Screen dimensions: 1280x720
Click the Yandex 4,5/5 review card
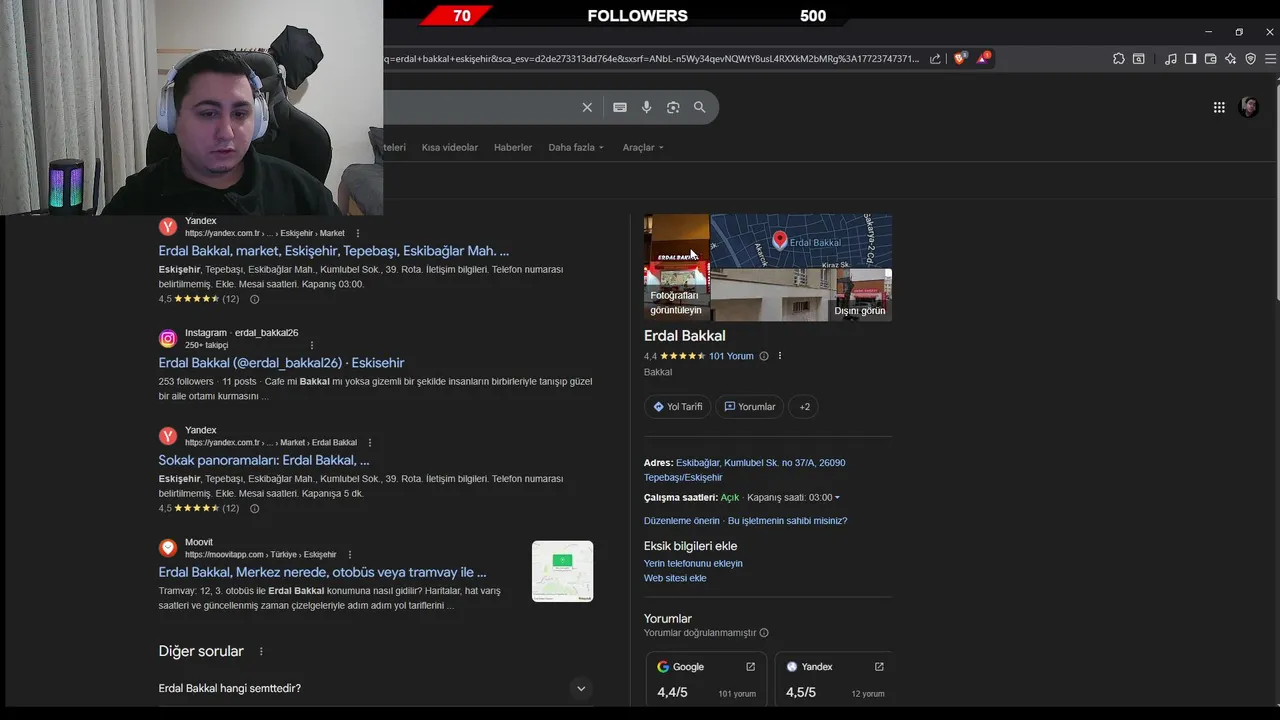point(833,680)
